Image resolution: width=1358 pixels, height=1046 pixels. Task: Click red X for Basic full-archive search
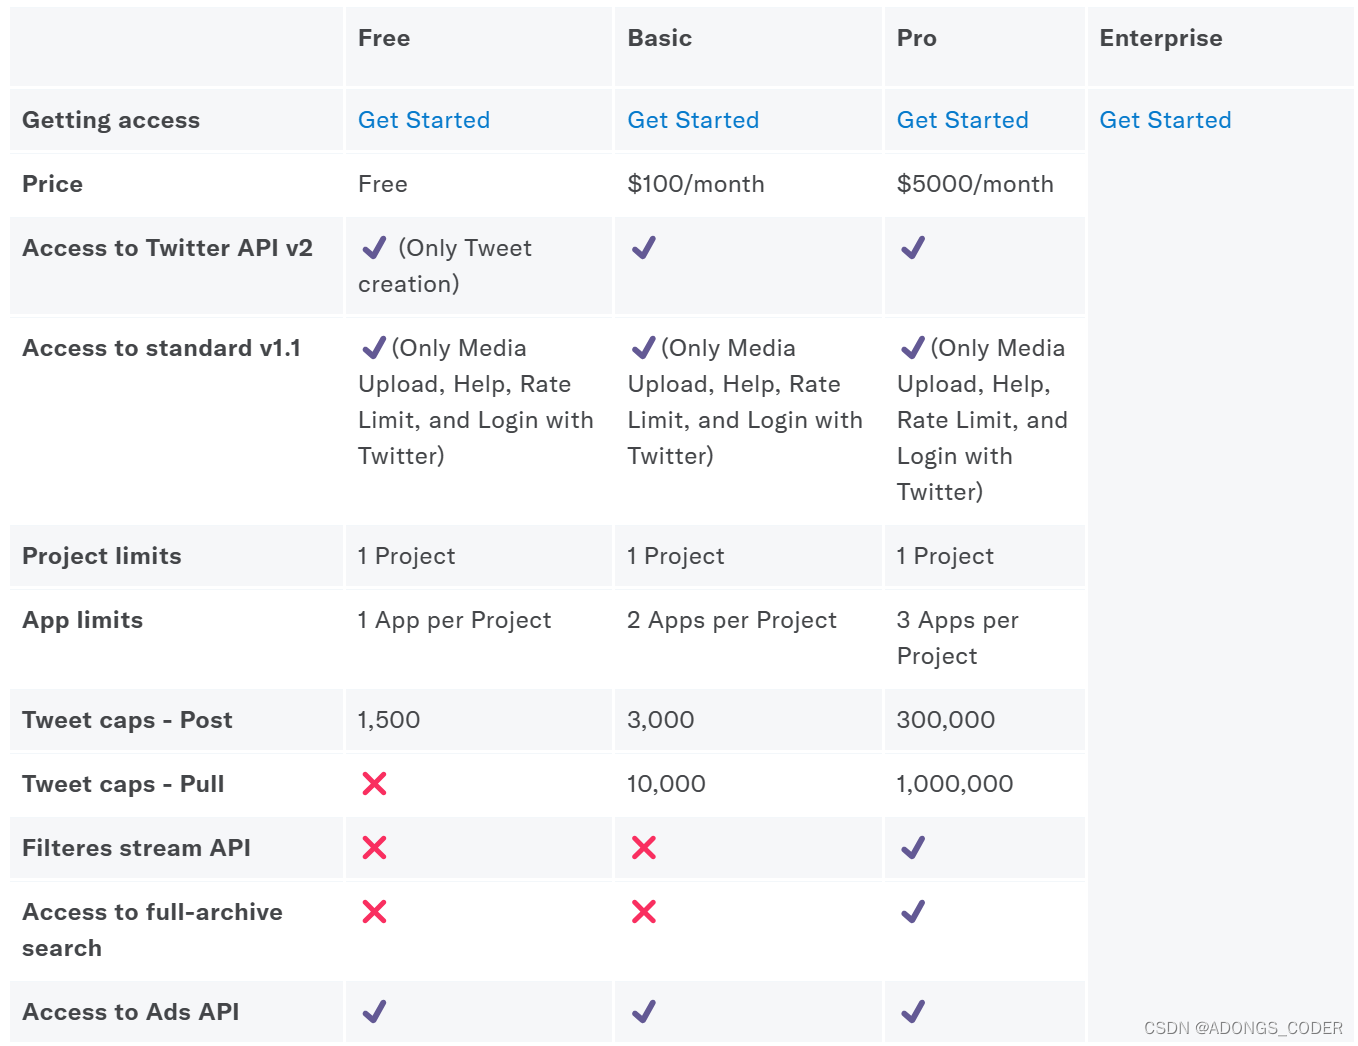[x=644, y=912]
